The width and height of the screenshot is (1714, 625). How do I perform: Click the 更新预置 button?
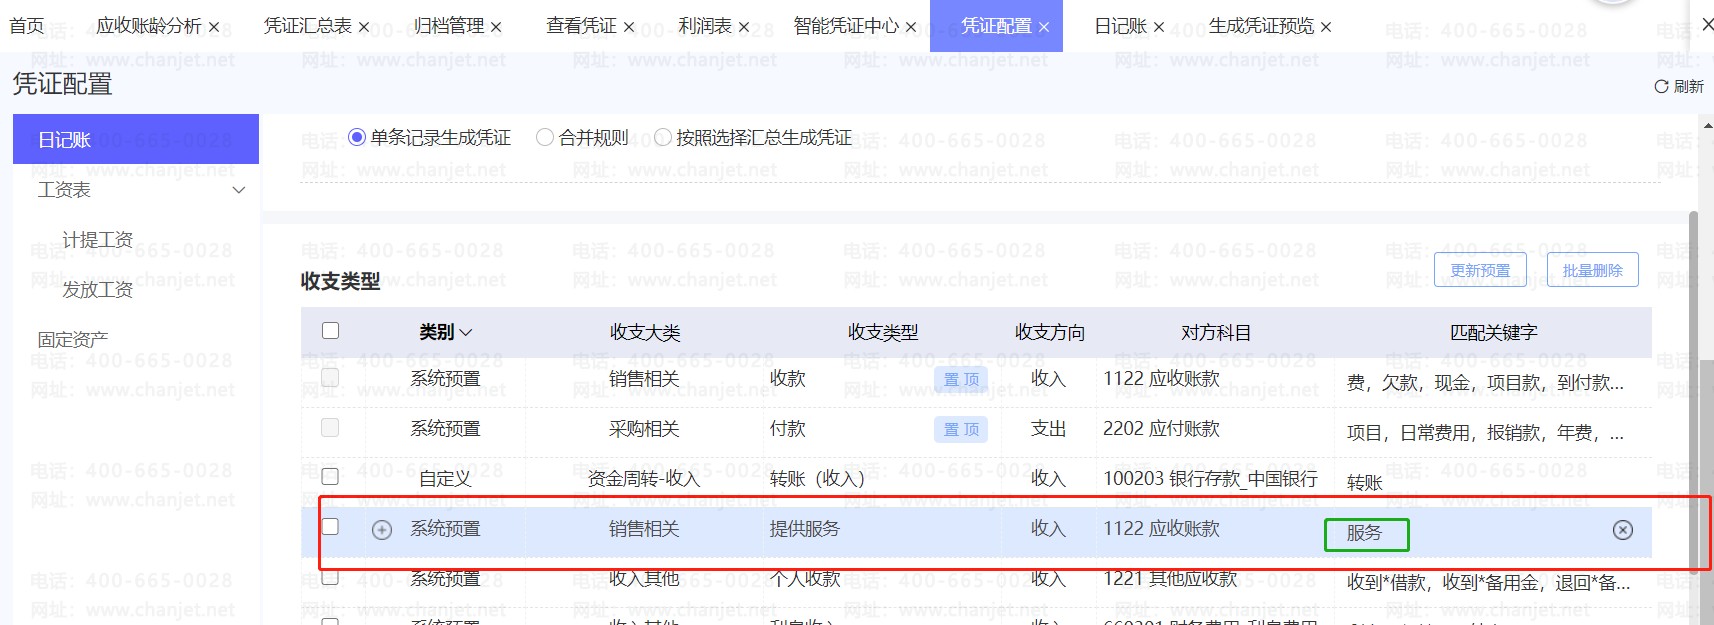(1480, 270)
